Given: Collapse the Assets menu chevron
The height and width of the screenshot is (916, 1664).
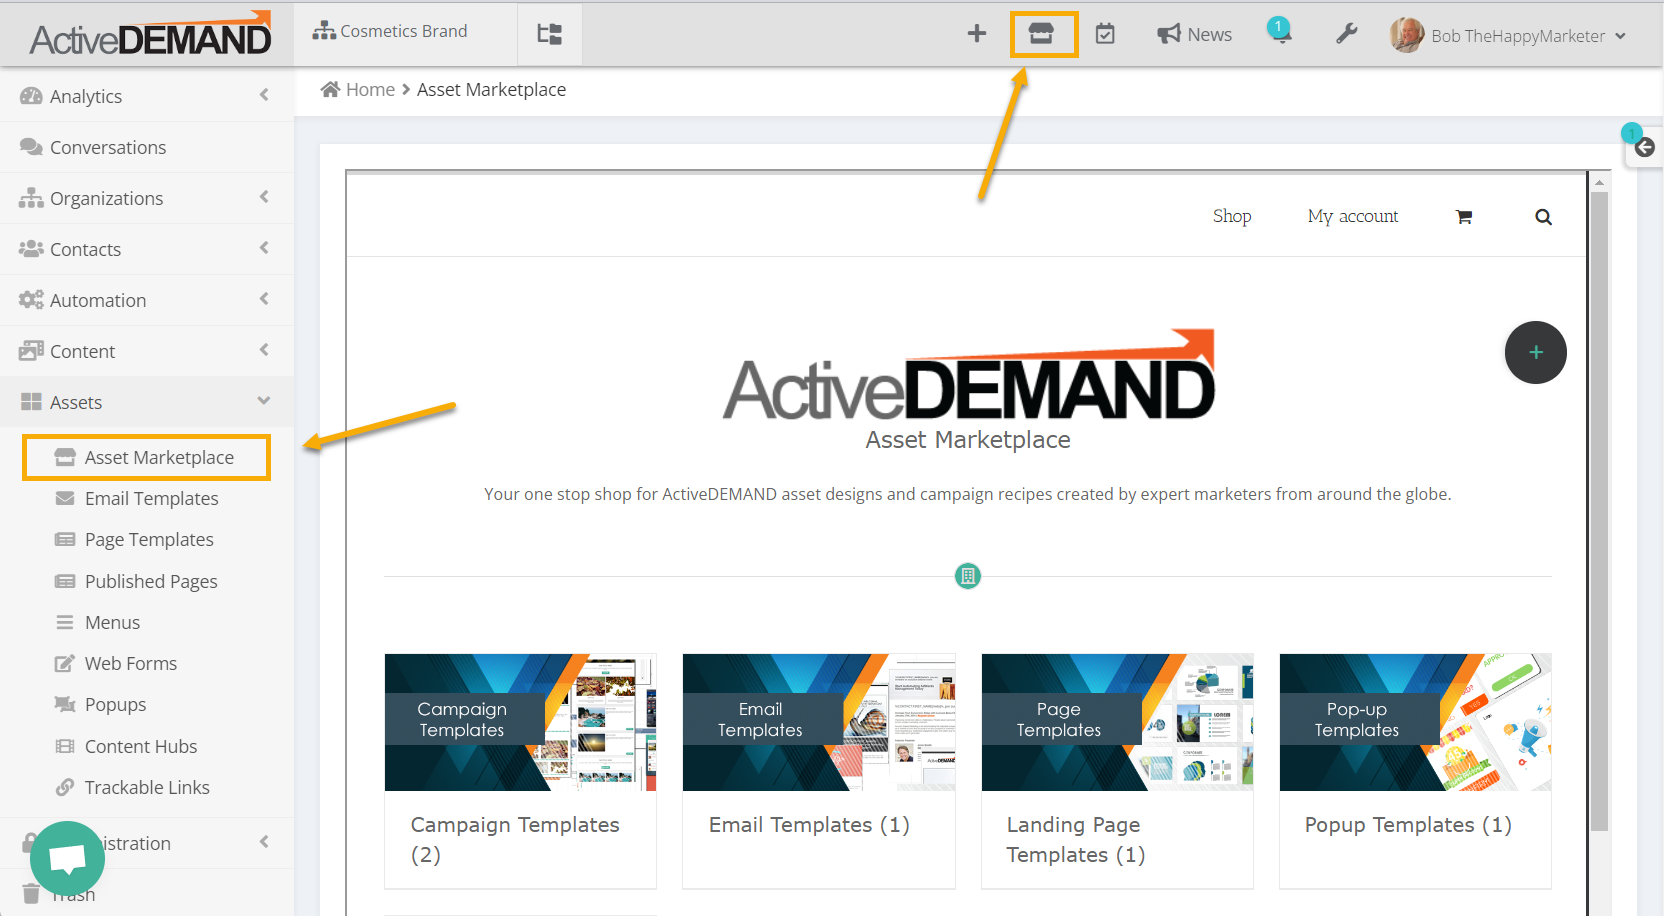Looking at the screenshot, I should click(x=264, y=401).
